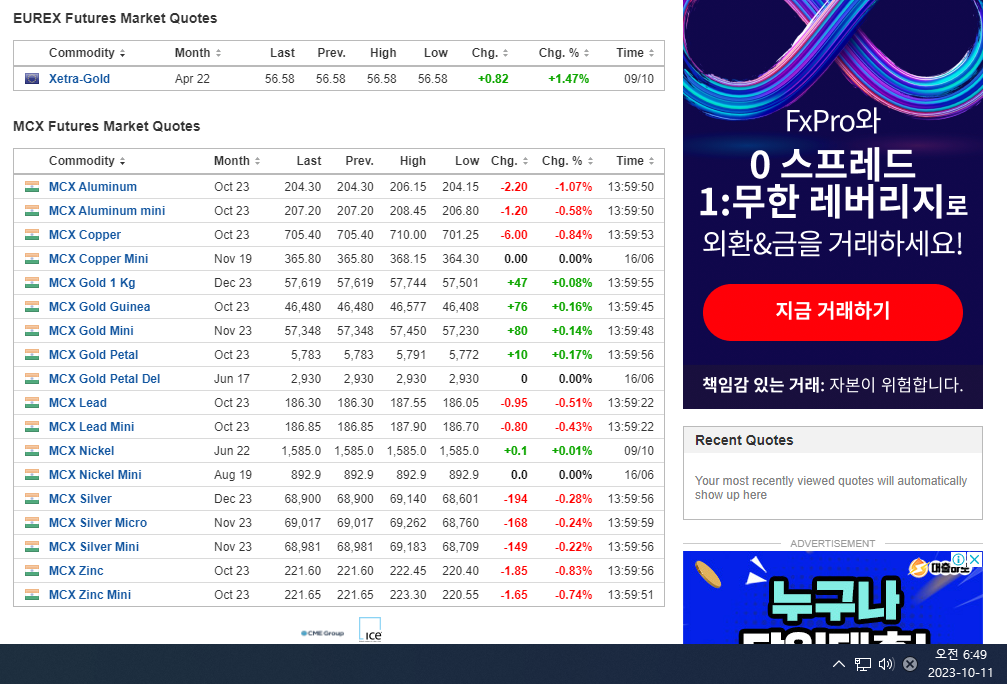Sort MCX table by Month
Viewport: 1007px width, 684px height.
click(237, 161)
